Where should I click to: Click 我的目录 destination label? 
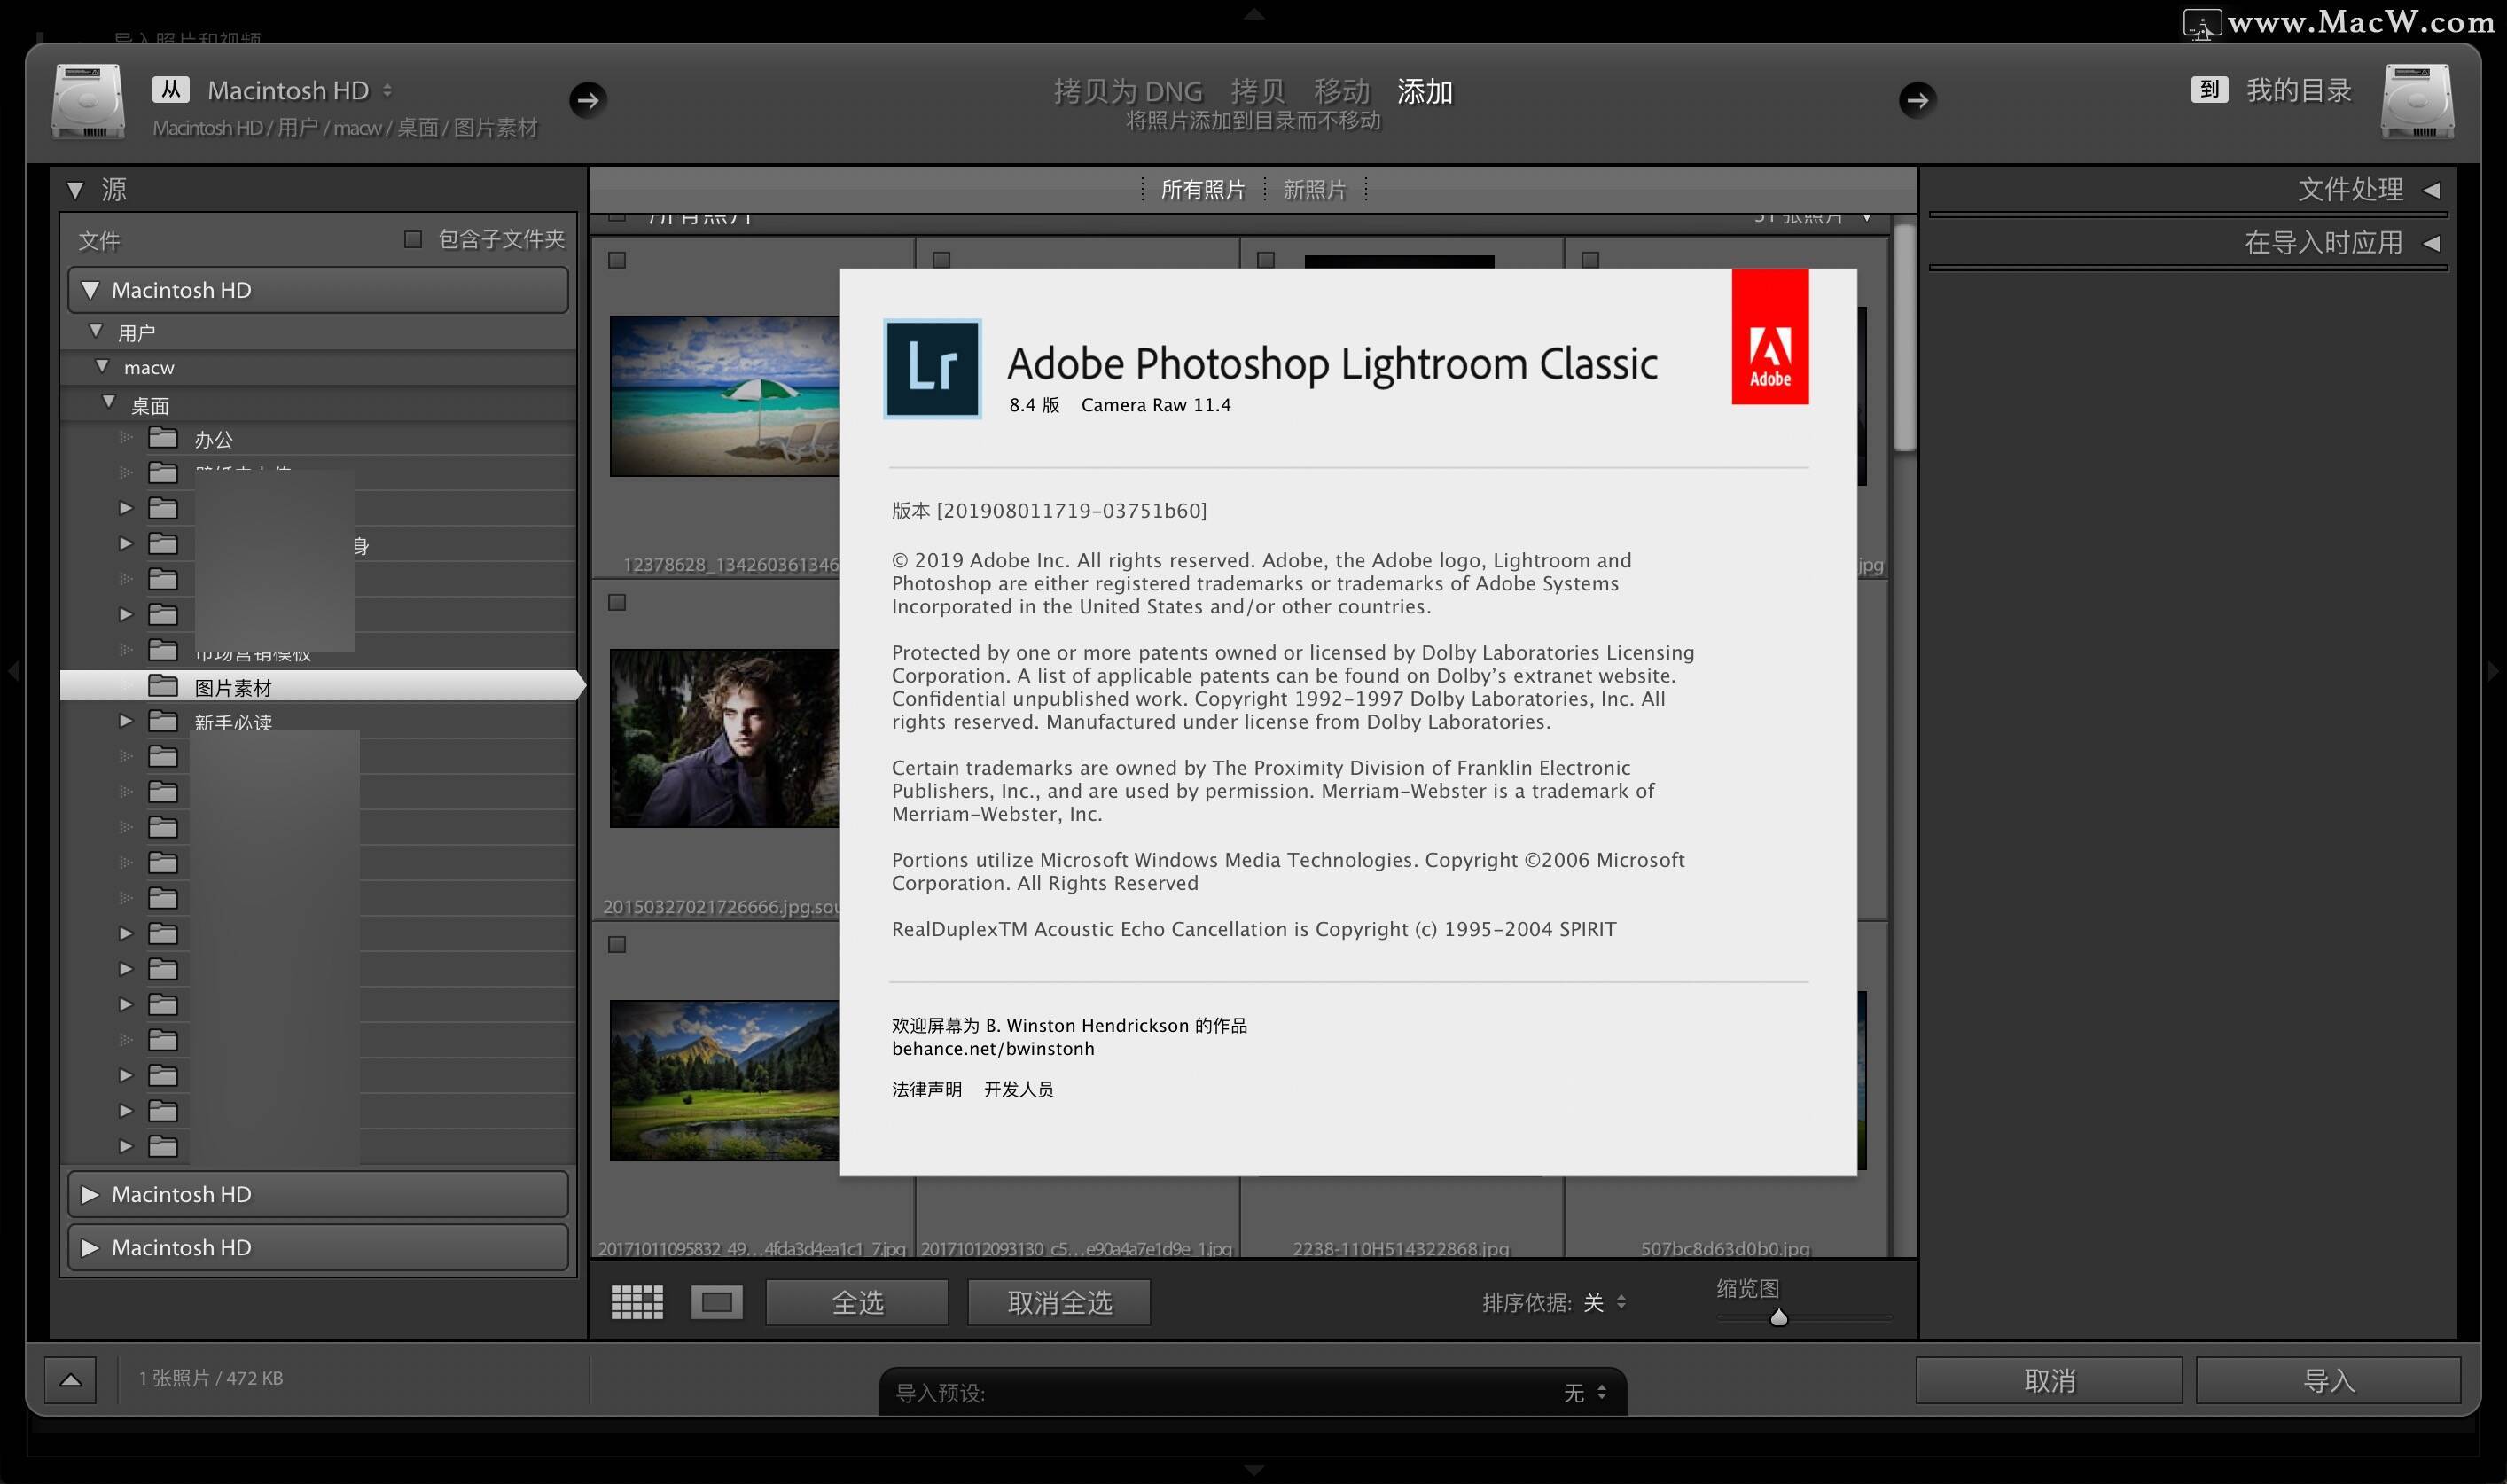[2298, 90]
